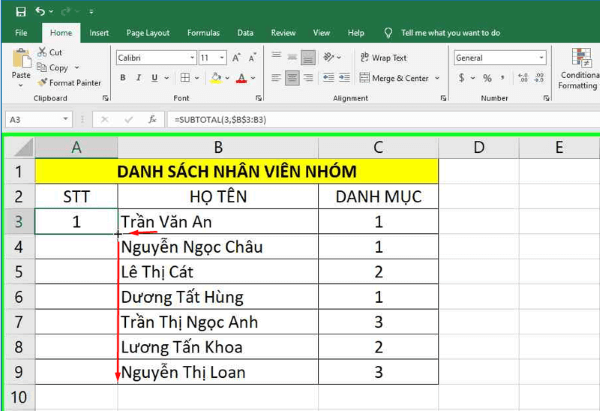Open the General number format dropdown

(x=541, y=58)
